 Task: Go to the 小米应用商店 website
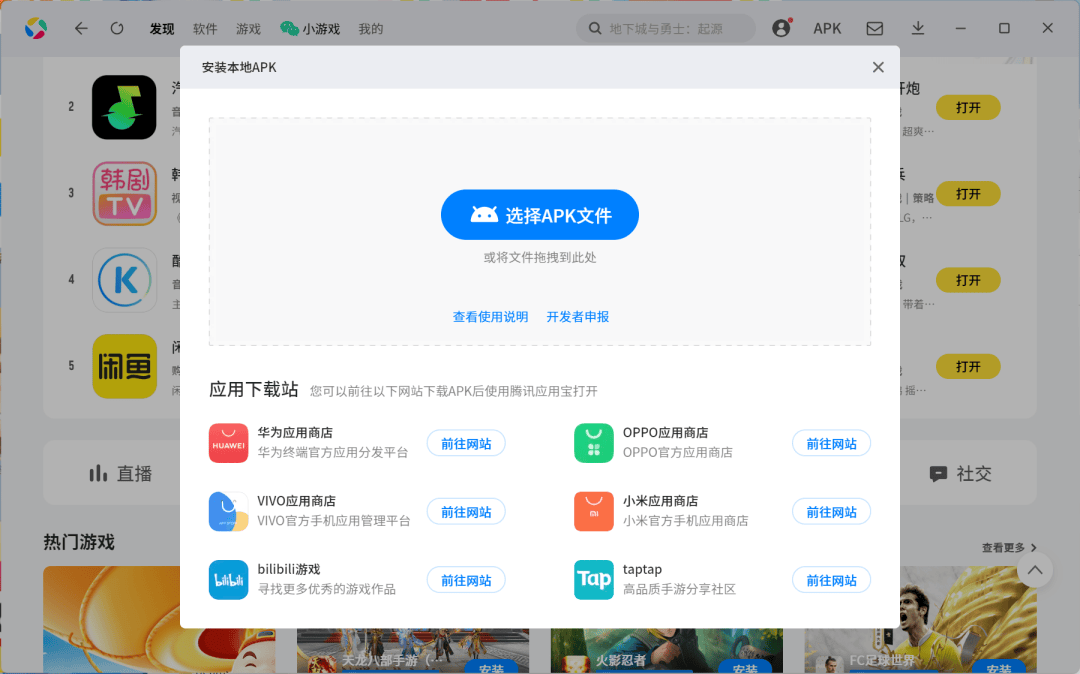click(x=831, y=512)
